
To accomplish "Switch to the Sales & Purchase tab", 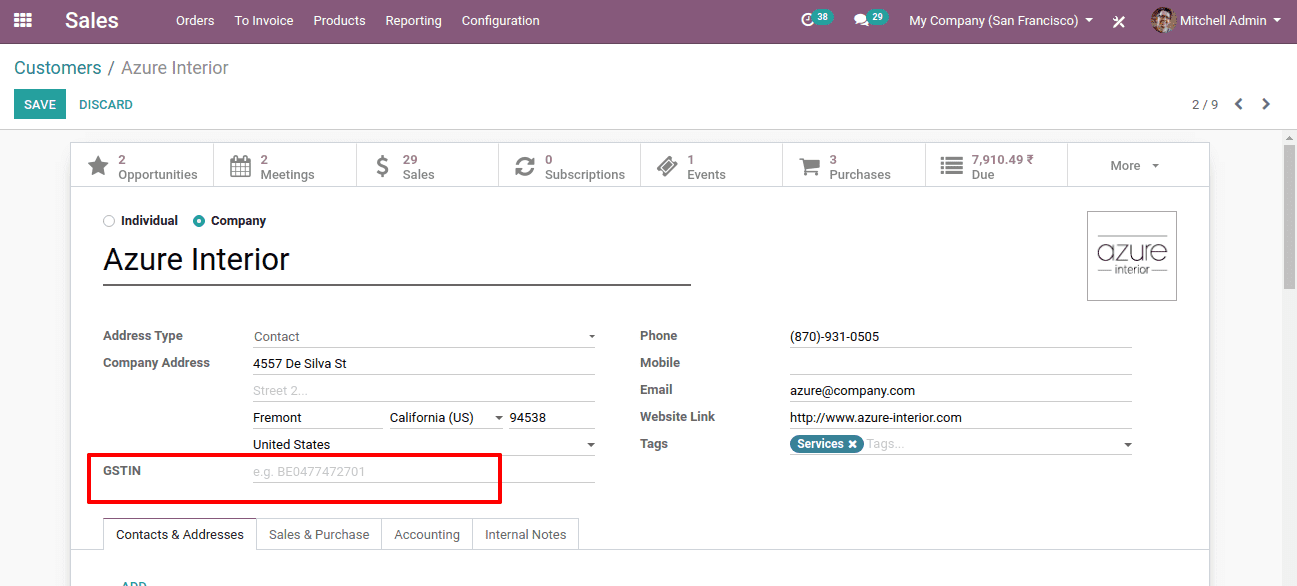I will pos(319,534).
